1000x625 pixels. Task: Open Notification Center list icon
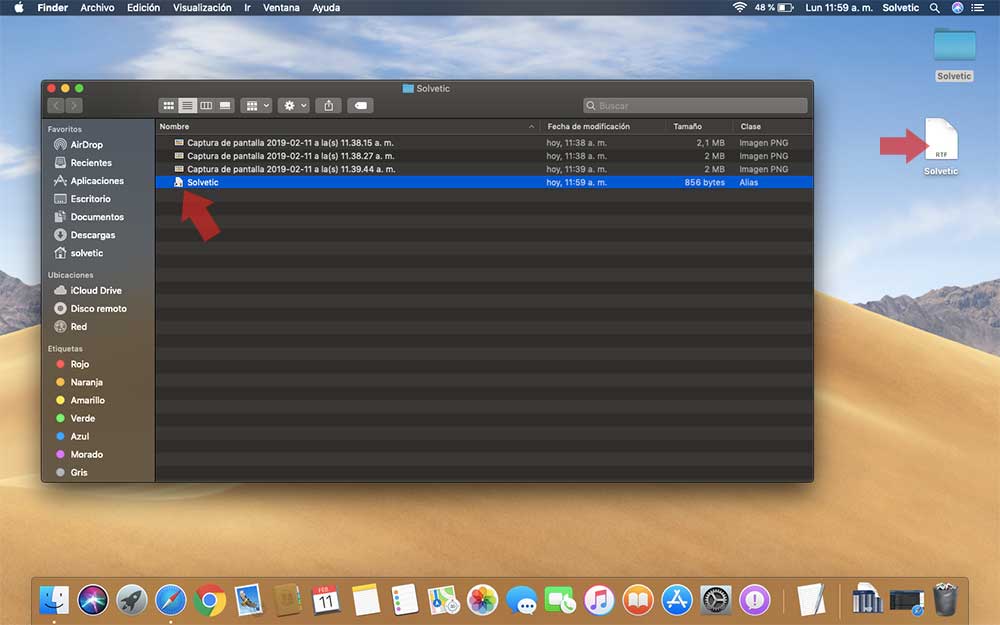[977, 8]
